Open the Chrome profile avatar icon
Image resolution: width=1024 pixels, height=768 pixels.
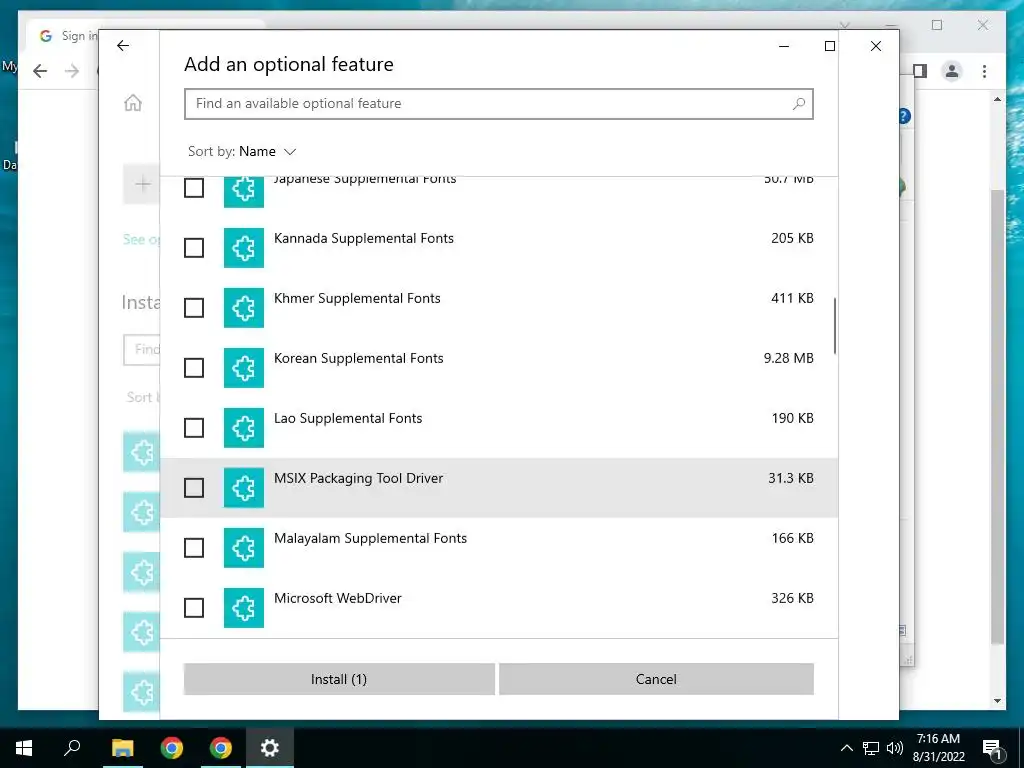[x=952, y=71]
